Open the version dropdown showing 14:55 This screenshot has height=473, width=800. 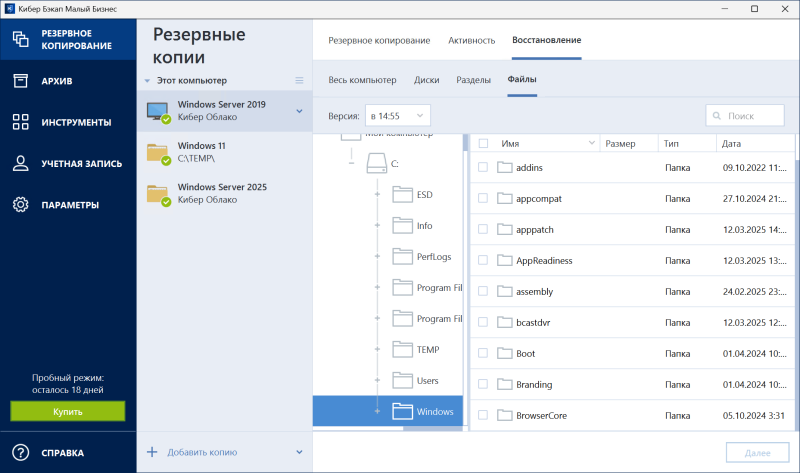point(397,116)
